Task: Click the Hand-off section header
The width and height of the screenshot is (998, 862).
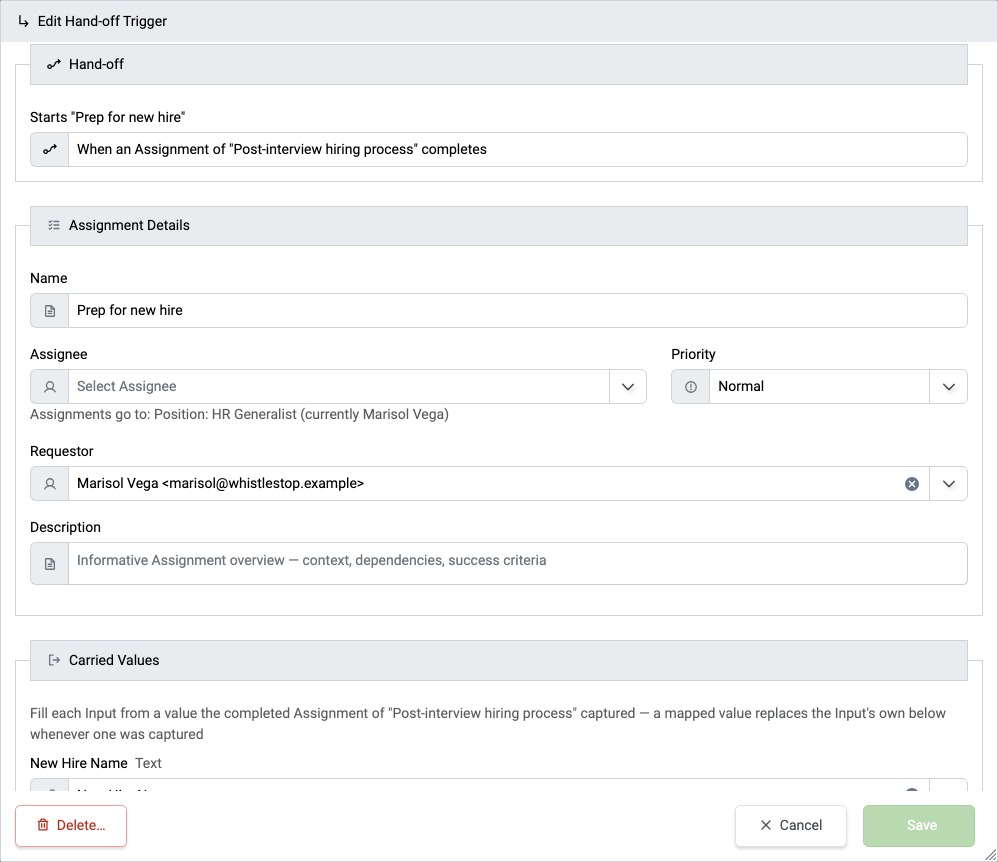Action: pyautogui.click(x=498, y=64)
